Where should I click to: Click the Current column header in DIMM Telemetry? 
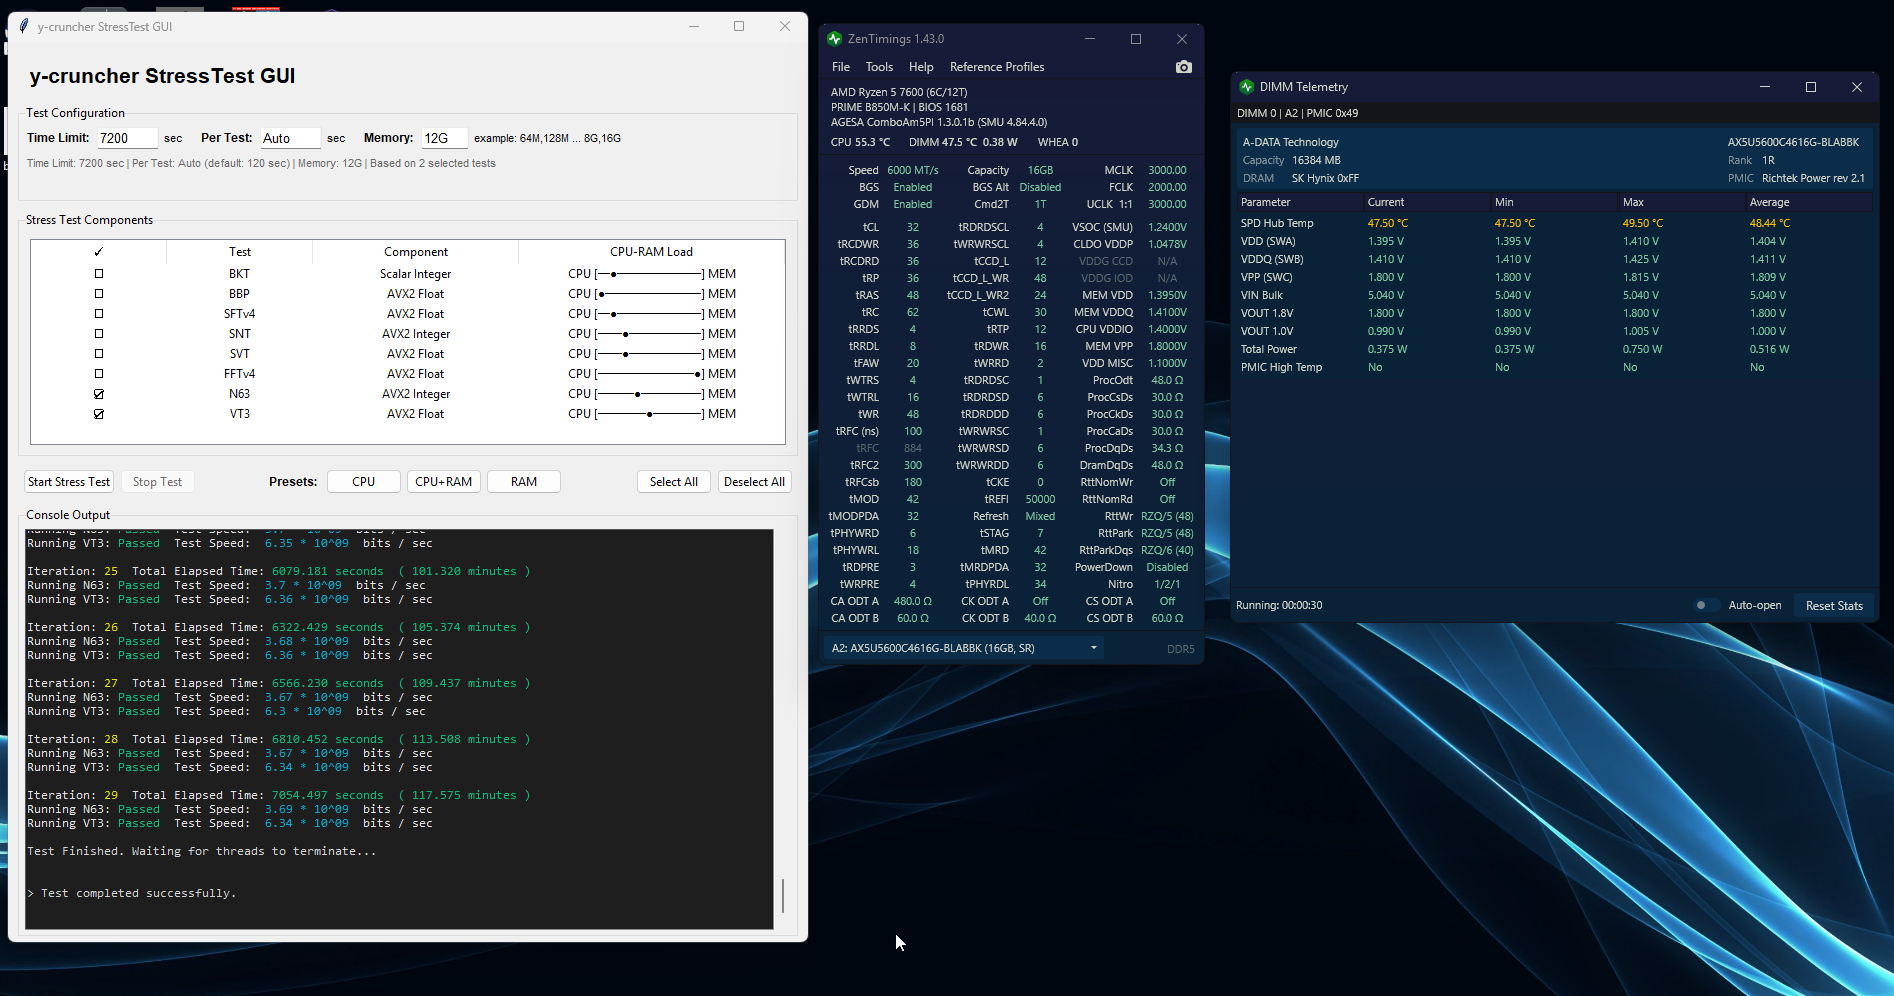click(1427, 202)
